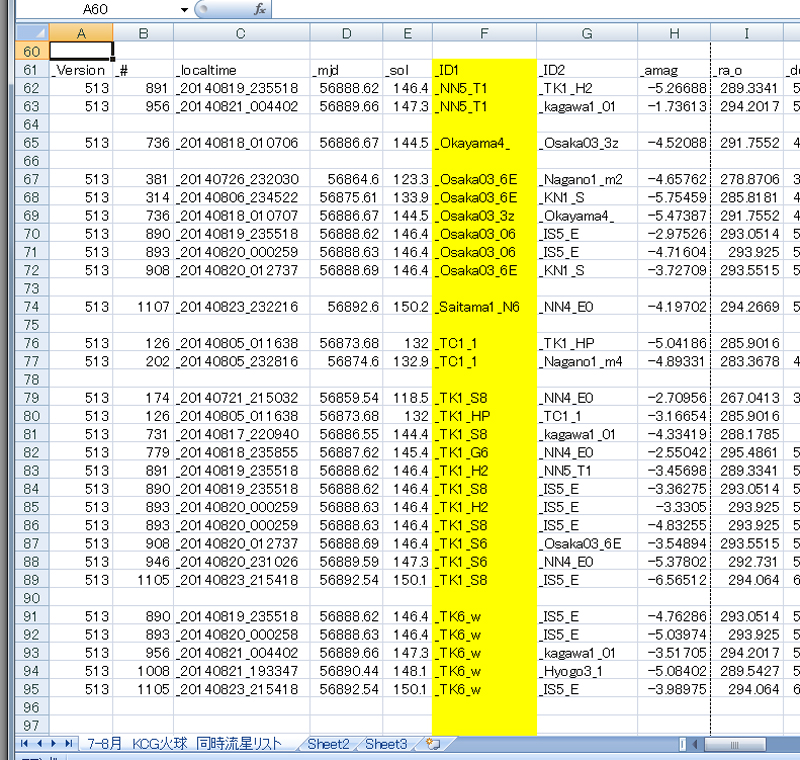
Task: Click the previous sheet navigation arrow
Action: (39, 744)
